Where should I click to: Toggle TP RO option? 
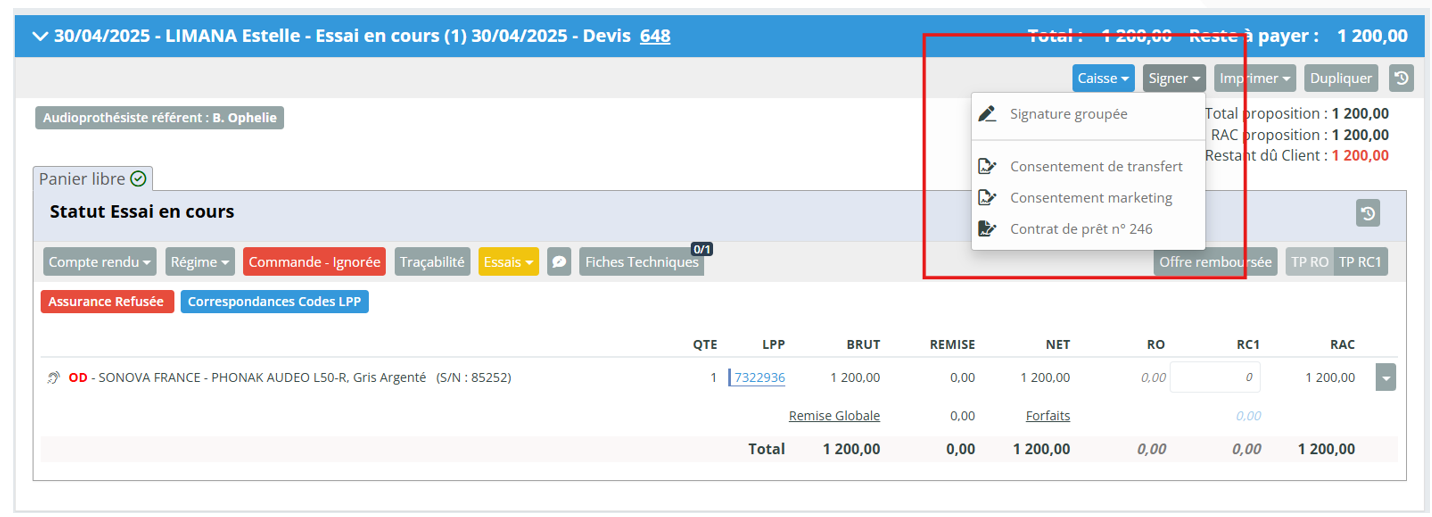[1310, 262]
